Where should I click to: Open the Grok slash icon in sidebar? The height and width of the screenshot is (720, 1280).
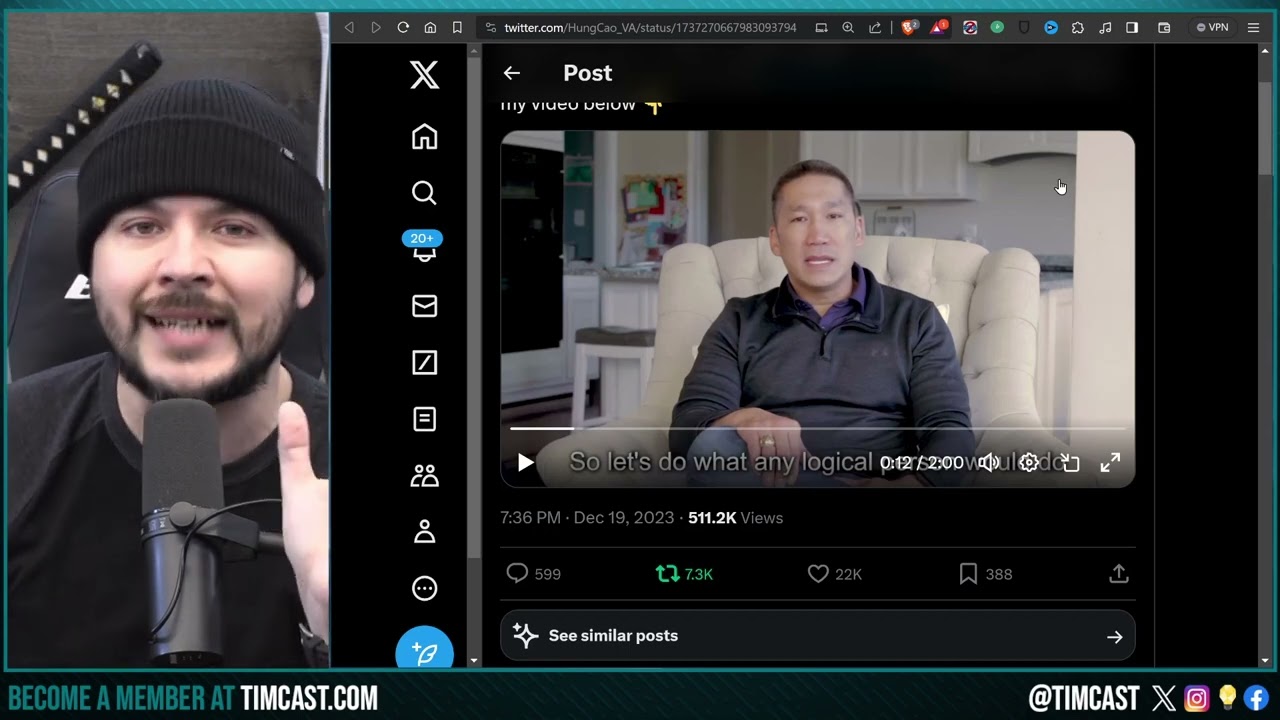(x=424, y=362)
